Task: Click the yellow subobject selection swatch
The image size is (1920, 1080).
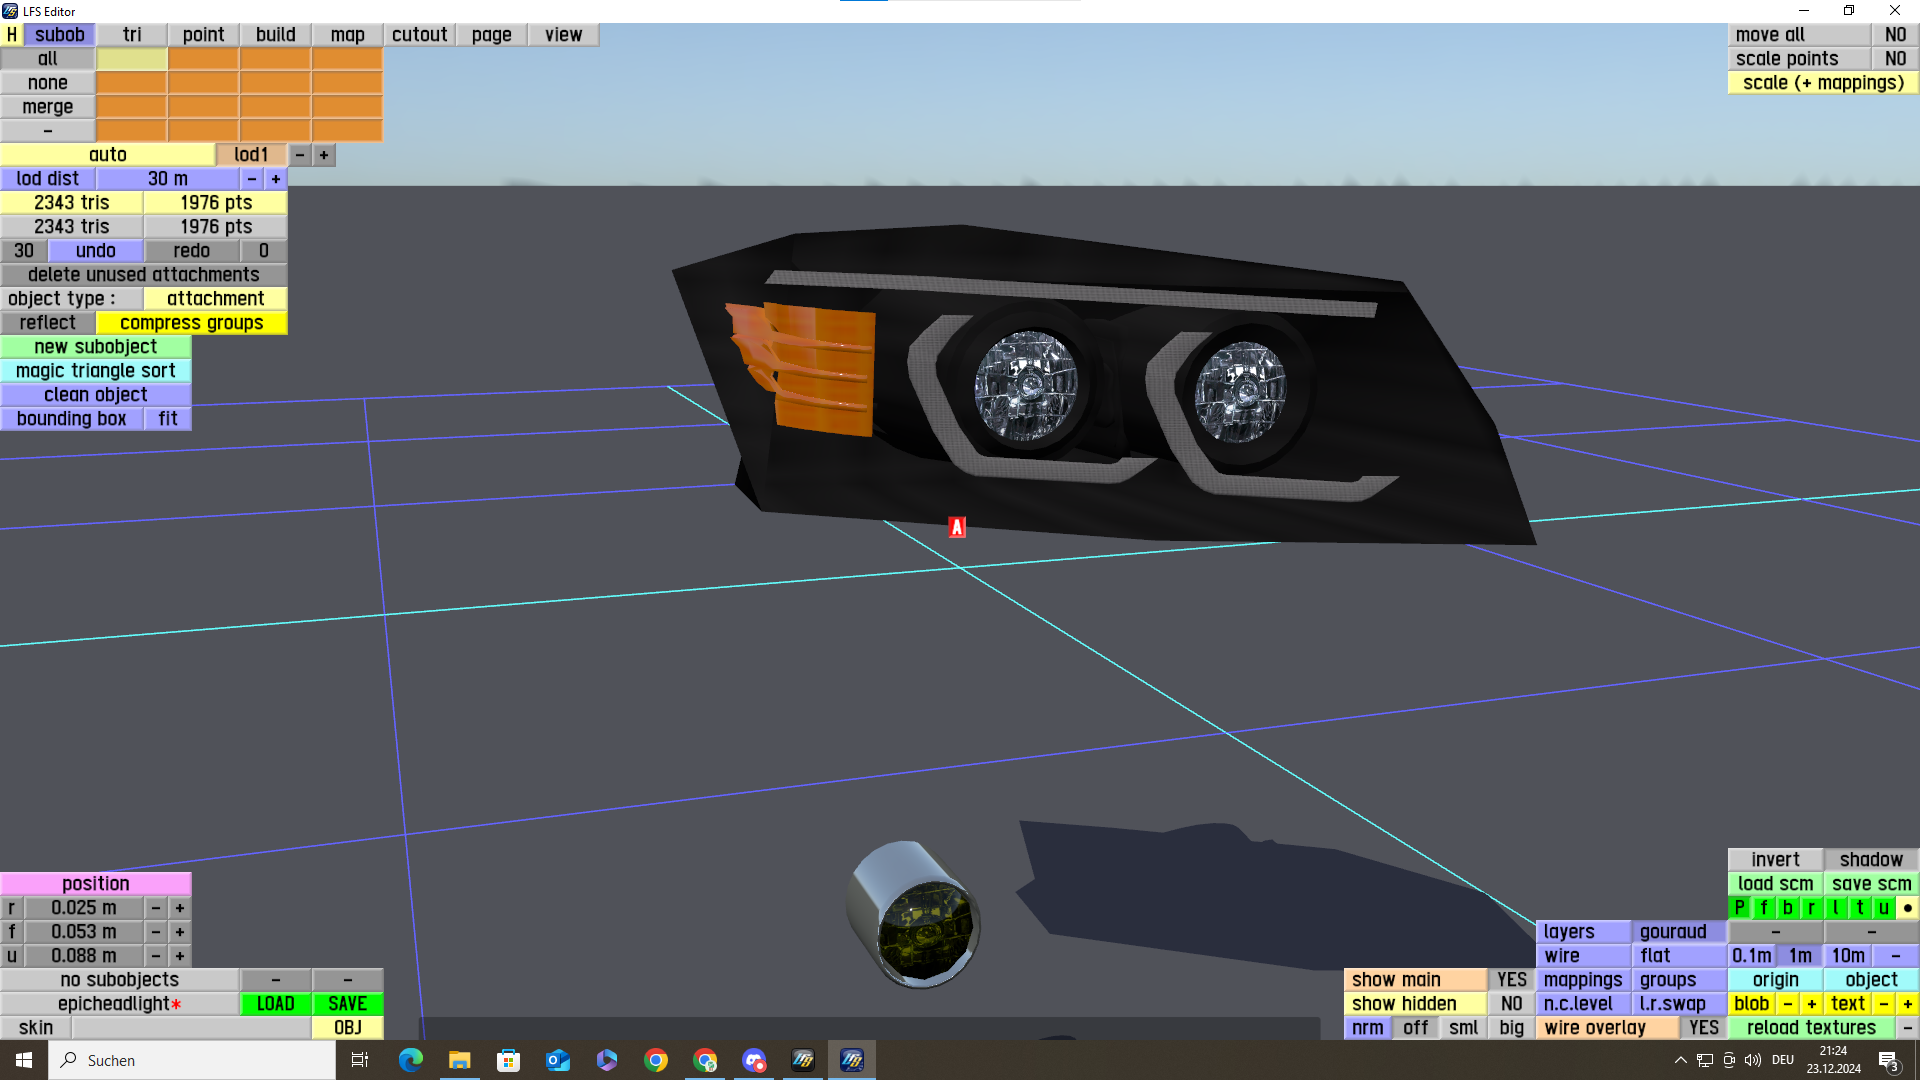Action: click(x=132, y=59)
